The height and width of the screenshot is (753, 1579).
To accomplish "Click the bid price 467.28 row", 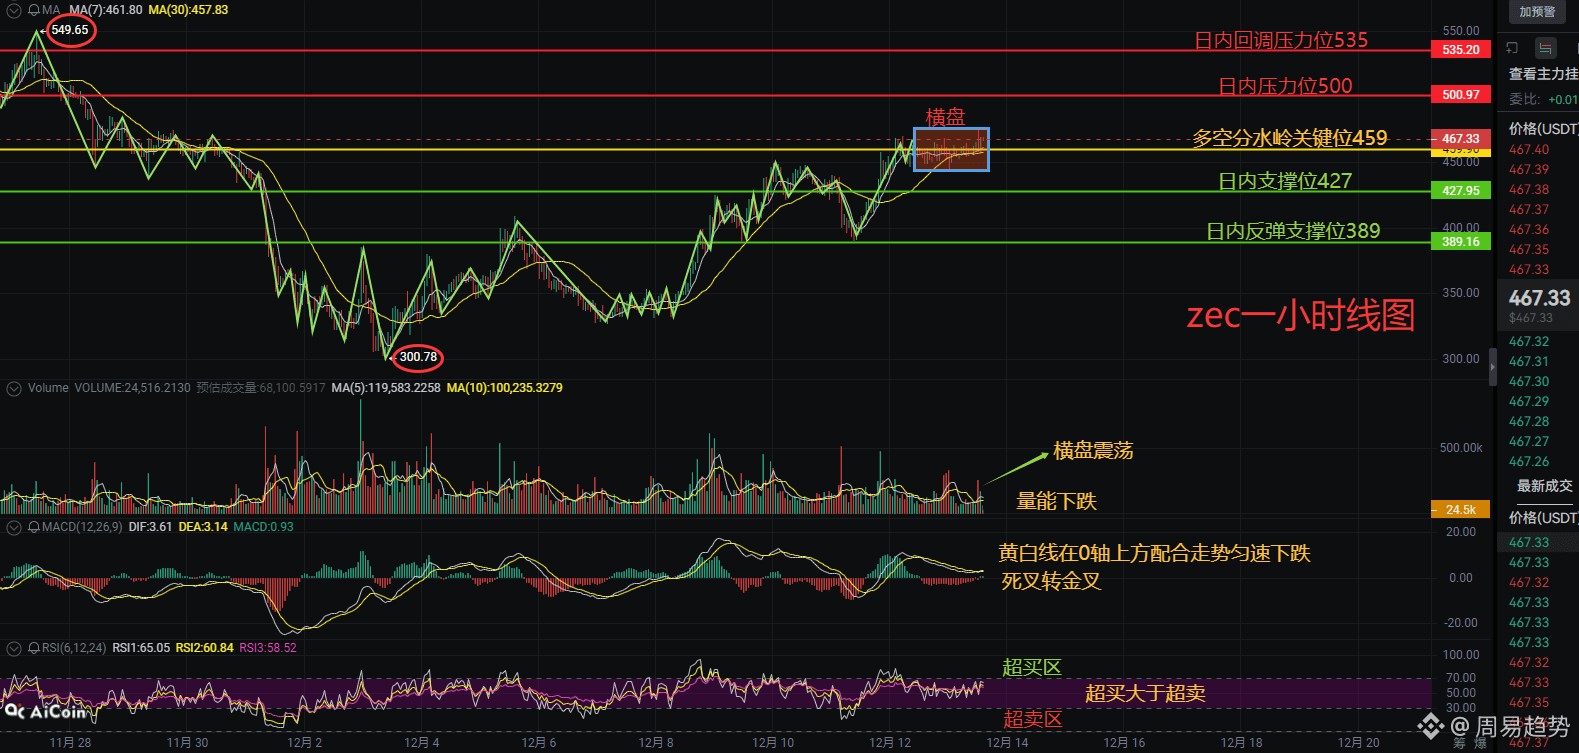I will [x=1530, y=422].
